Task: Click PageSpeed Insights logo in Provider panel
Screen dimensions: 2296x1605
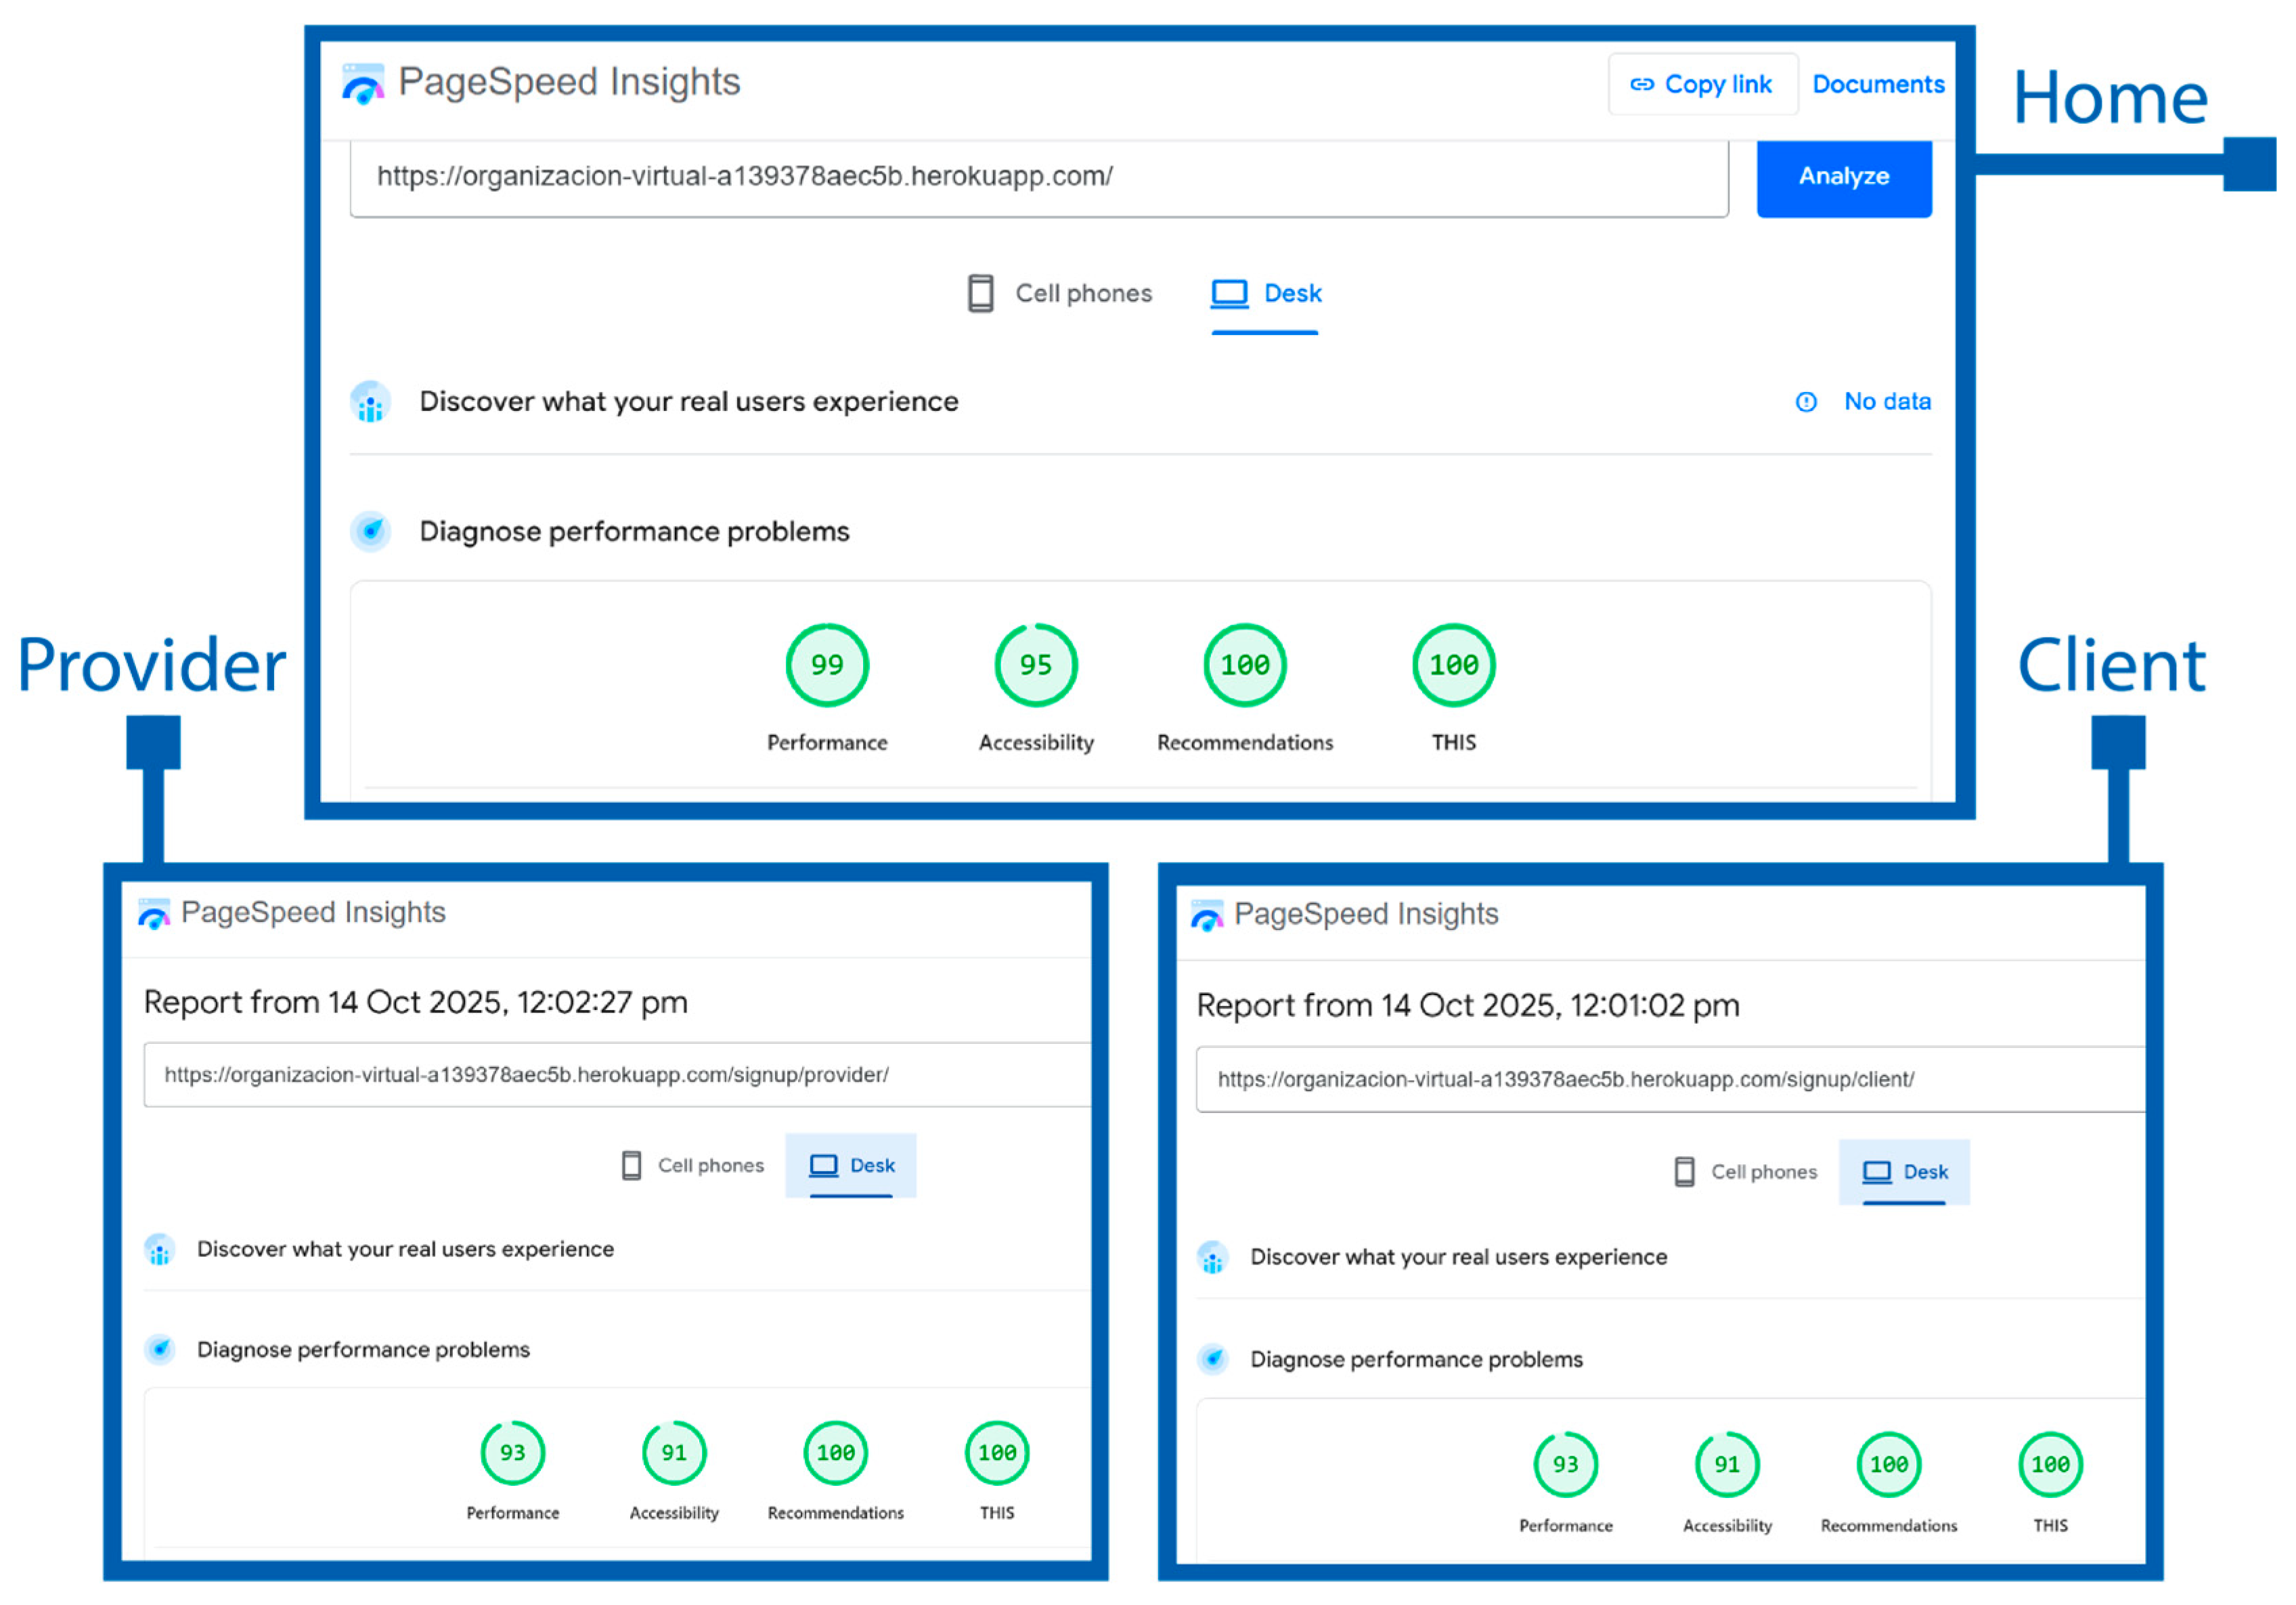Action: pyautogui.click(x=154, y=914)
